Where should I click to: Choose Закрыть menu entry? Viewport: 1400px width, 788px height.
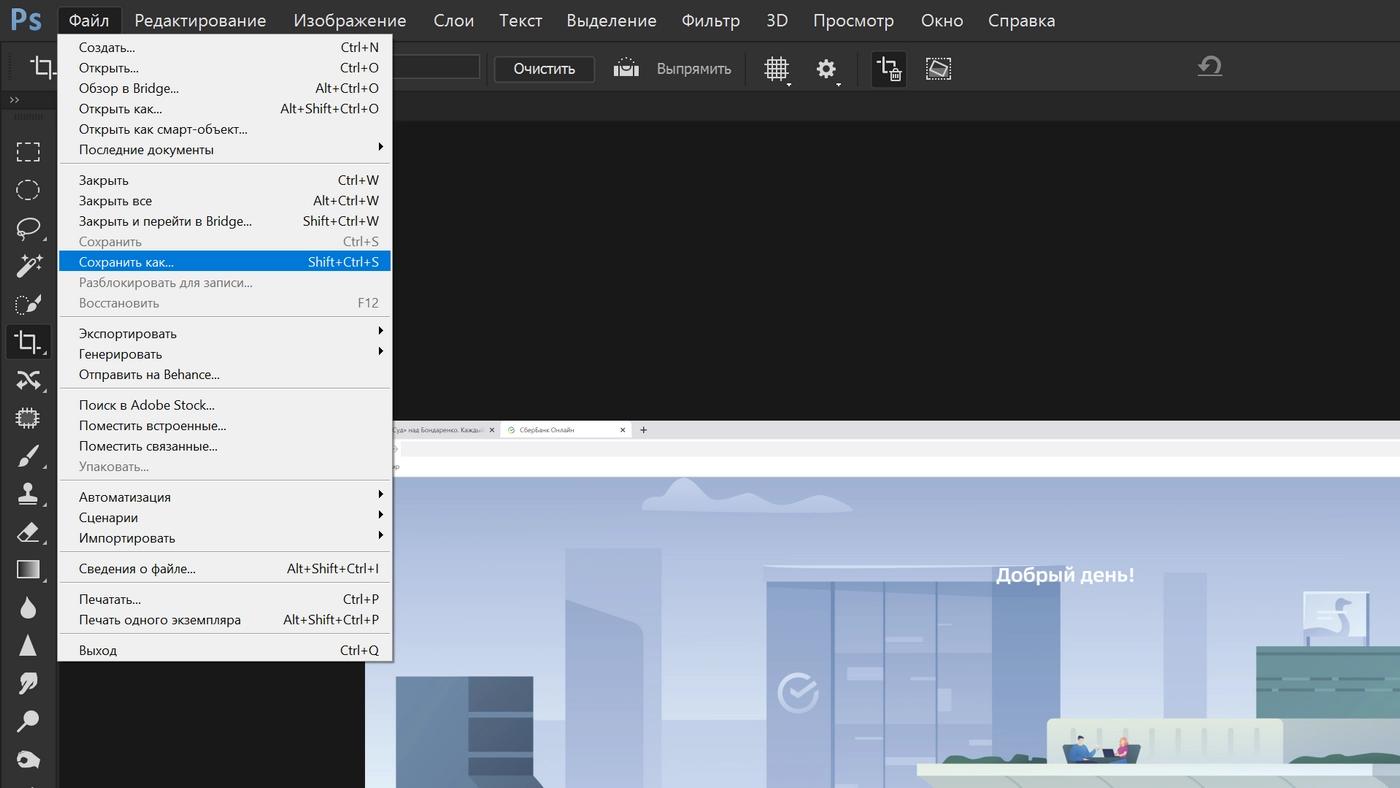(x=225, y=180)
